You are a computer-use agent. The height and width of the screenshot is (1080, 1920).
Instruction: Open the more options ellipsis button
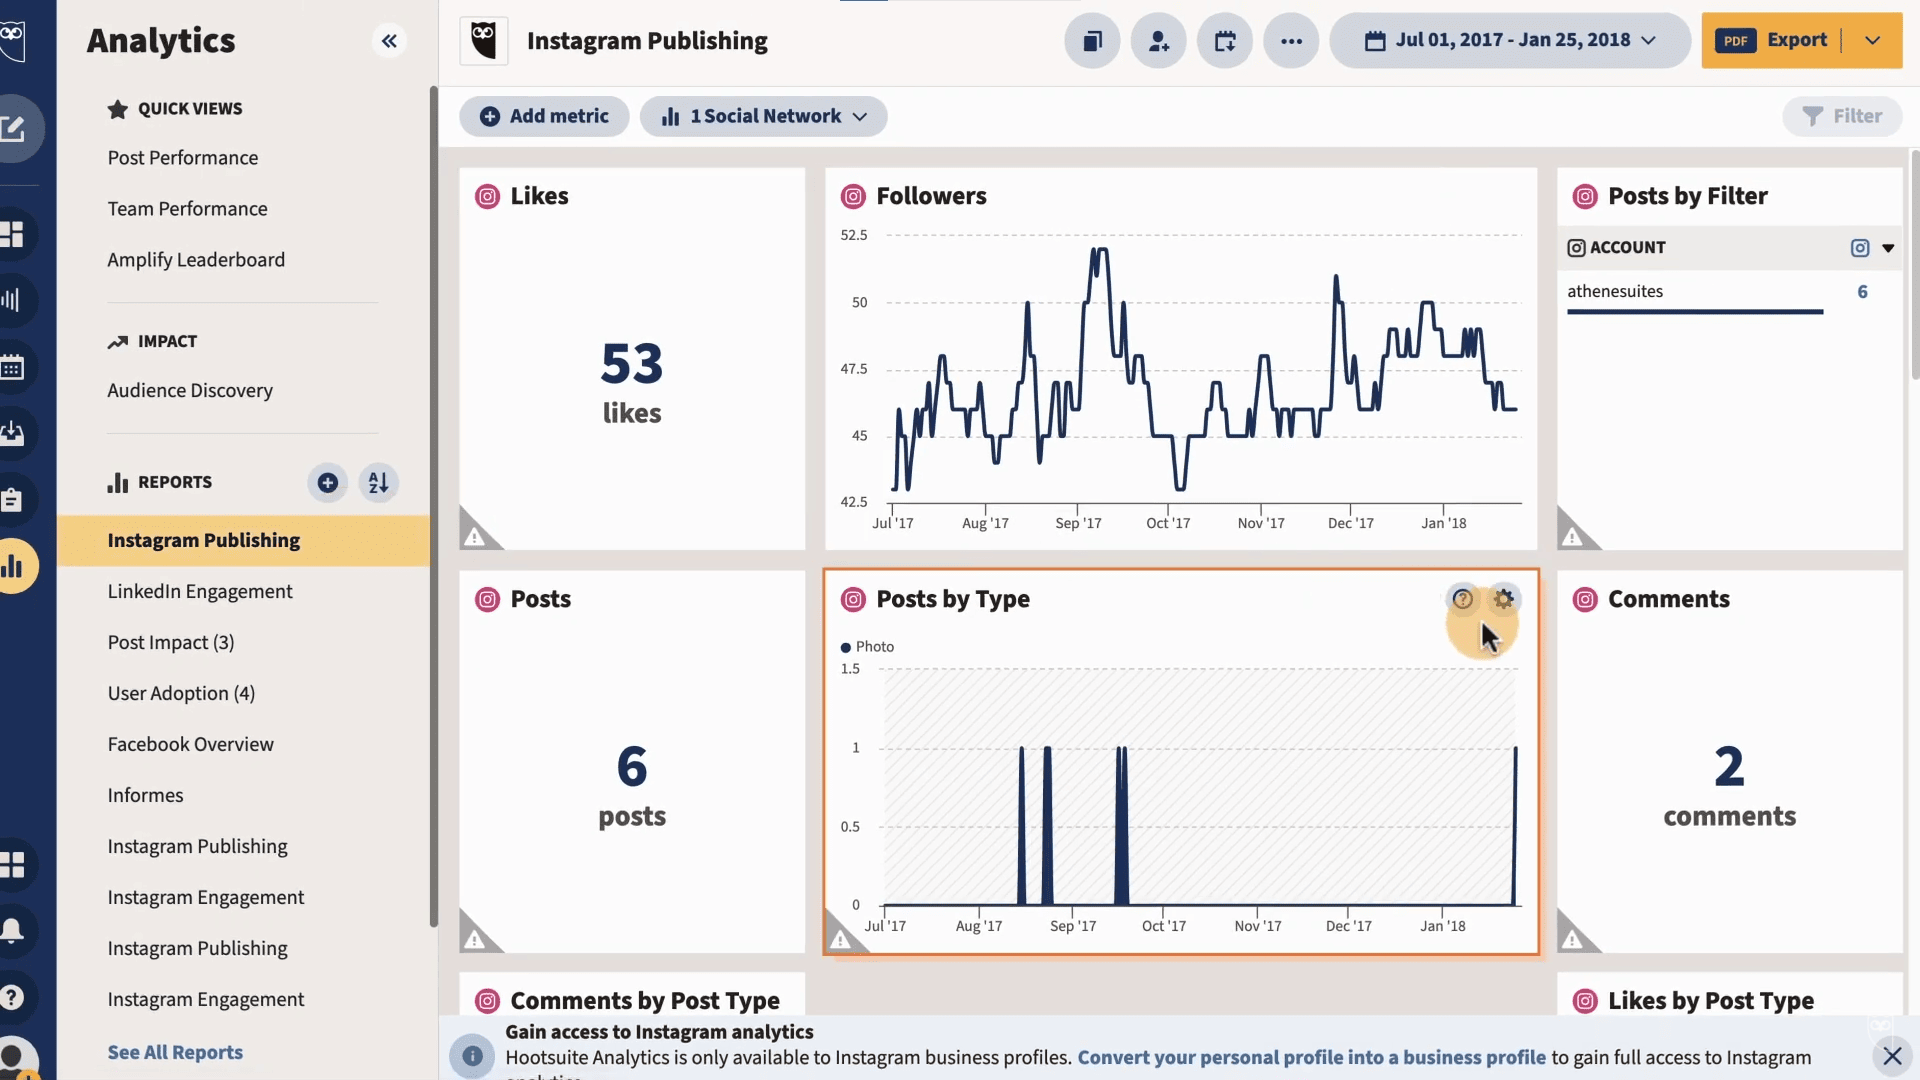tap(1291, 41)
